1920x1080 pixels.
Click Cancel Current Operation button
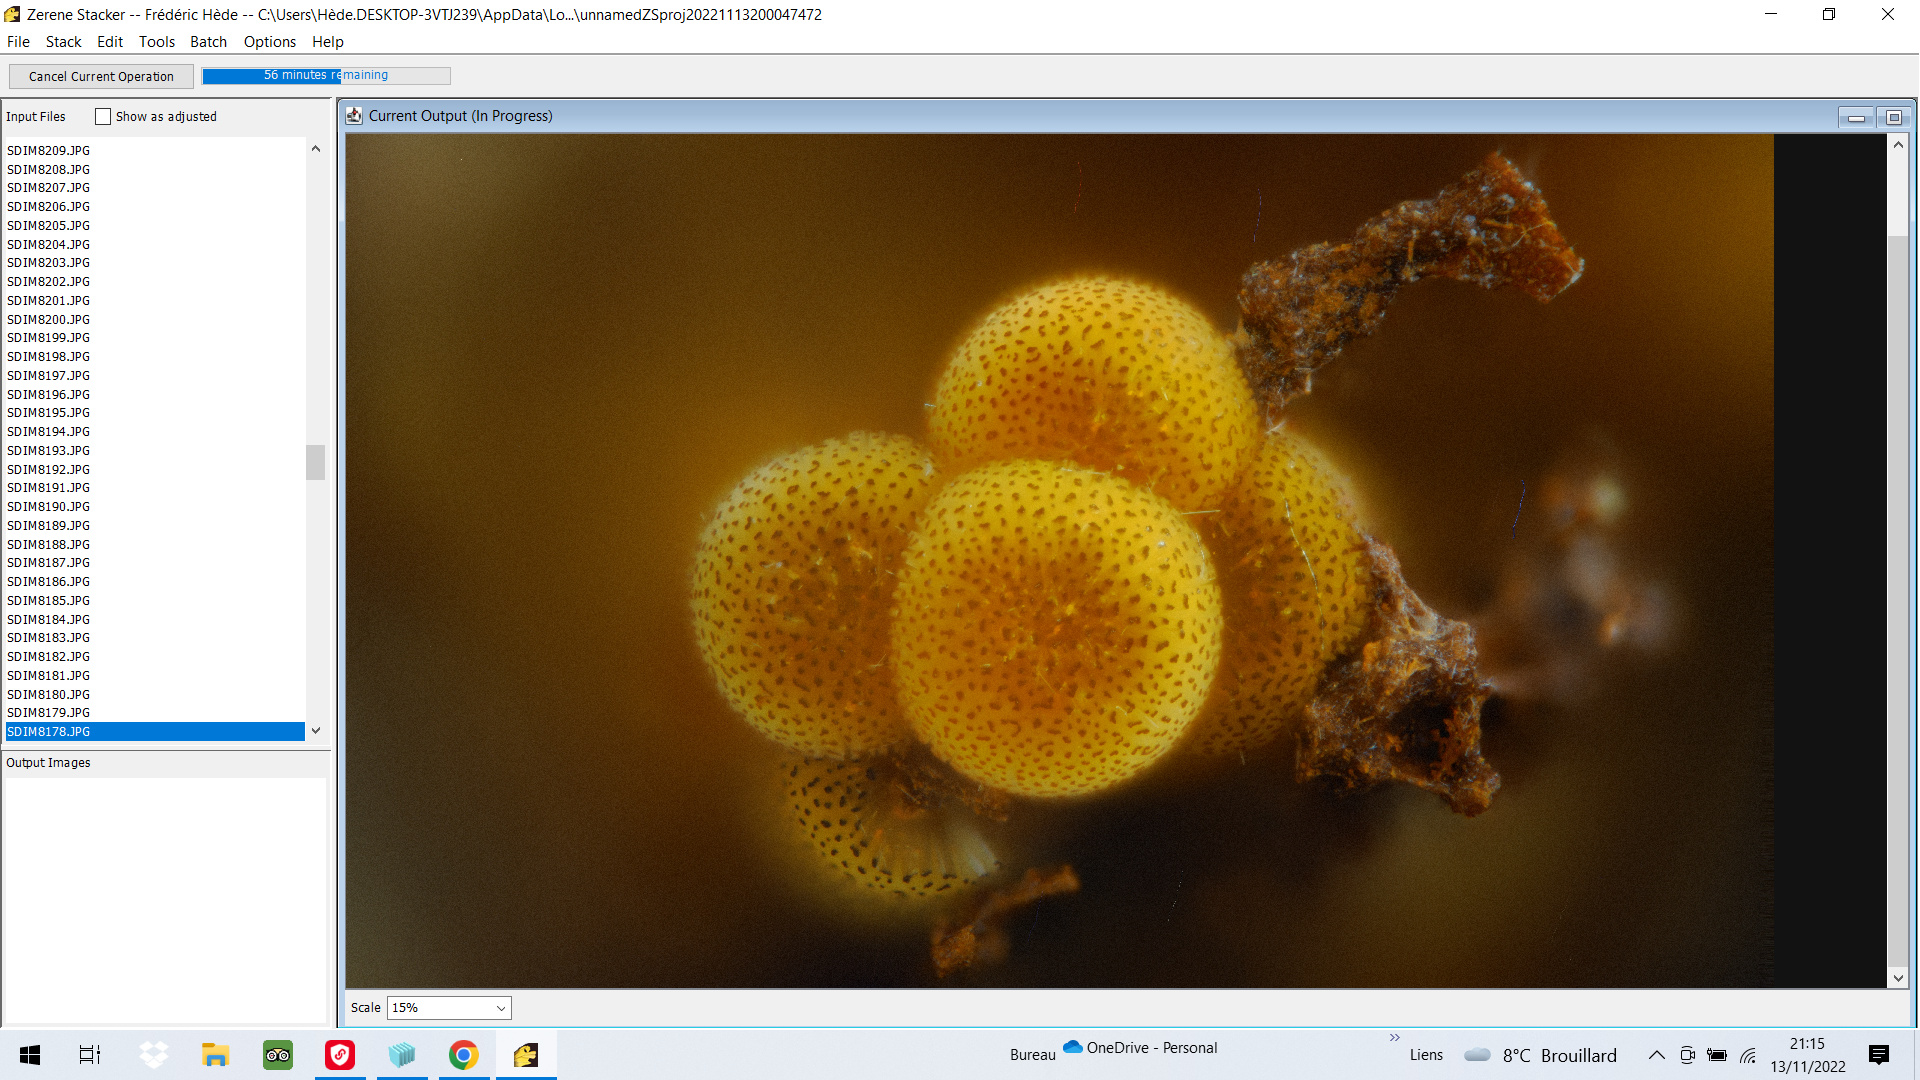pyautogui.click(x=101, y=77)
